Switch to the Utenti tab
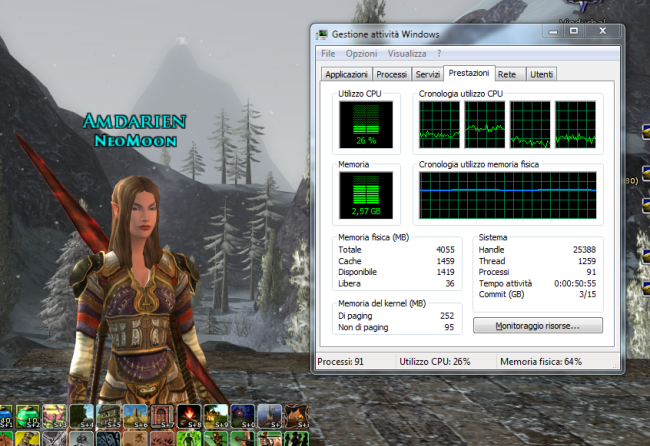This screenshot has height=446, width=650. click(541, 74)
